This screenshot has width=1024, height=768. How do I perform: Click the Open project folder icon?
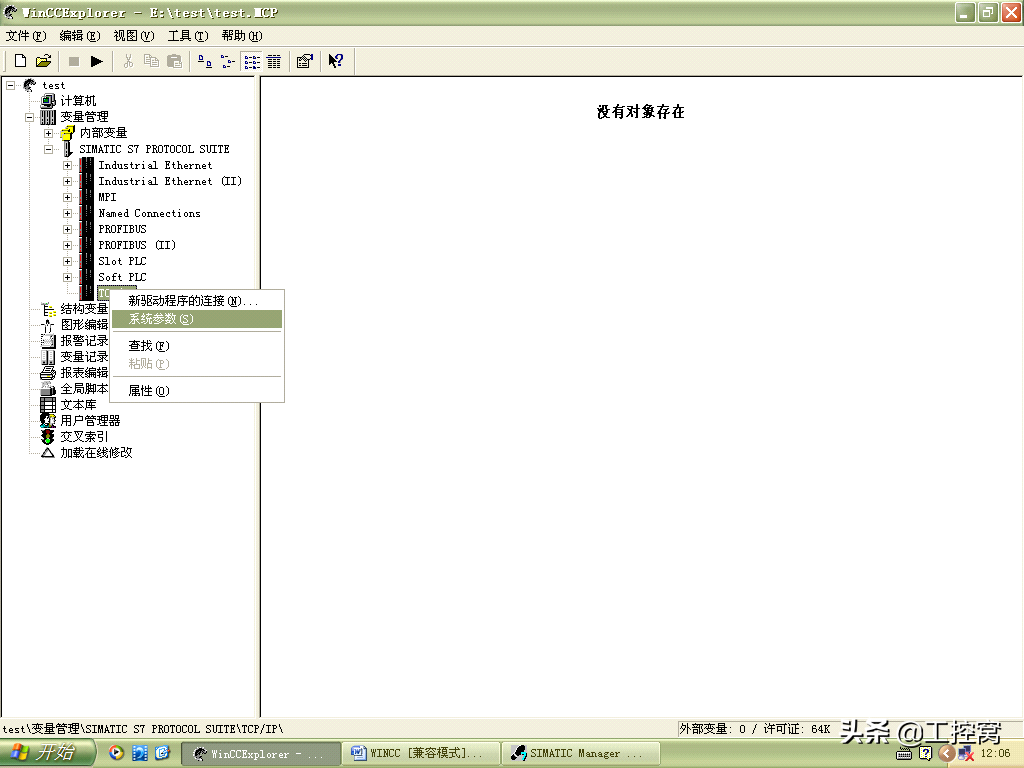coord(43,61)
